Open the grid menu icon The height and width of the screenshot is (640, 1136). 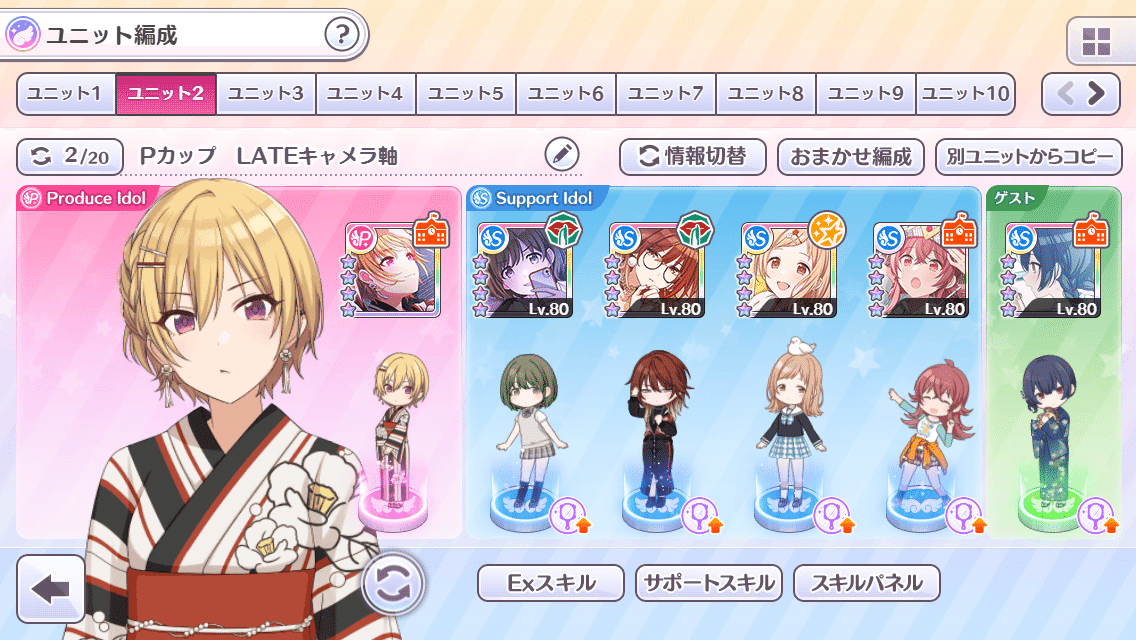click(1096, 42)
